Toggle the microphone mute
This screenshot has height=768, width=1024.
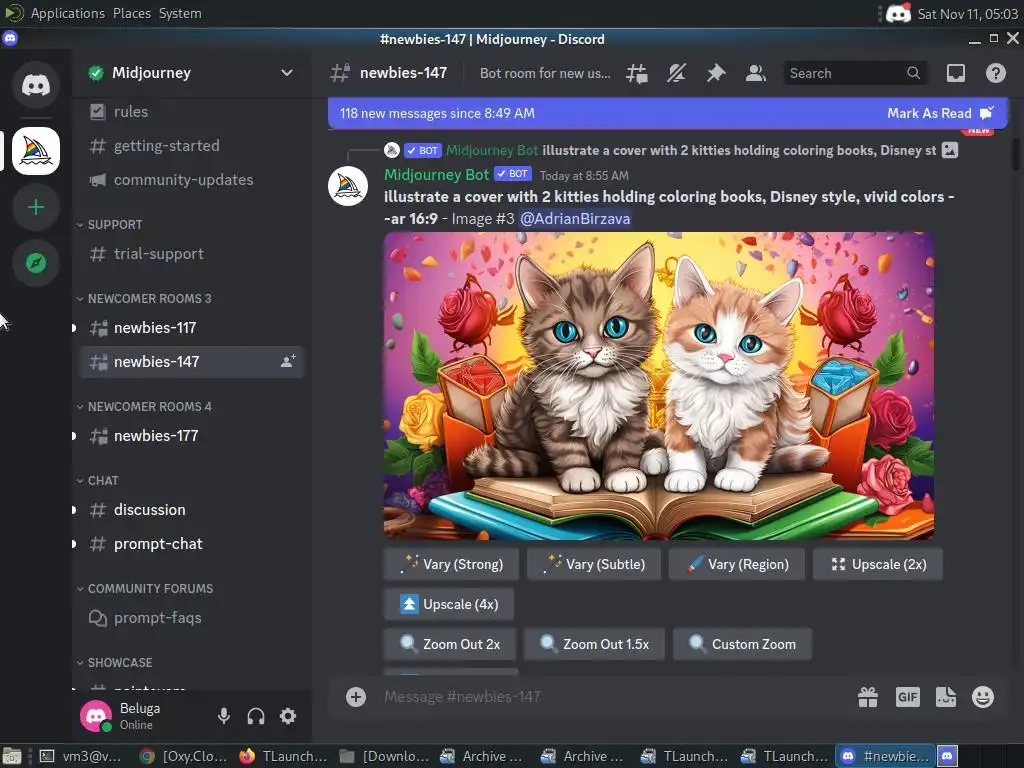pyautogui.click(x=224, y=716)
